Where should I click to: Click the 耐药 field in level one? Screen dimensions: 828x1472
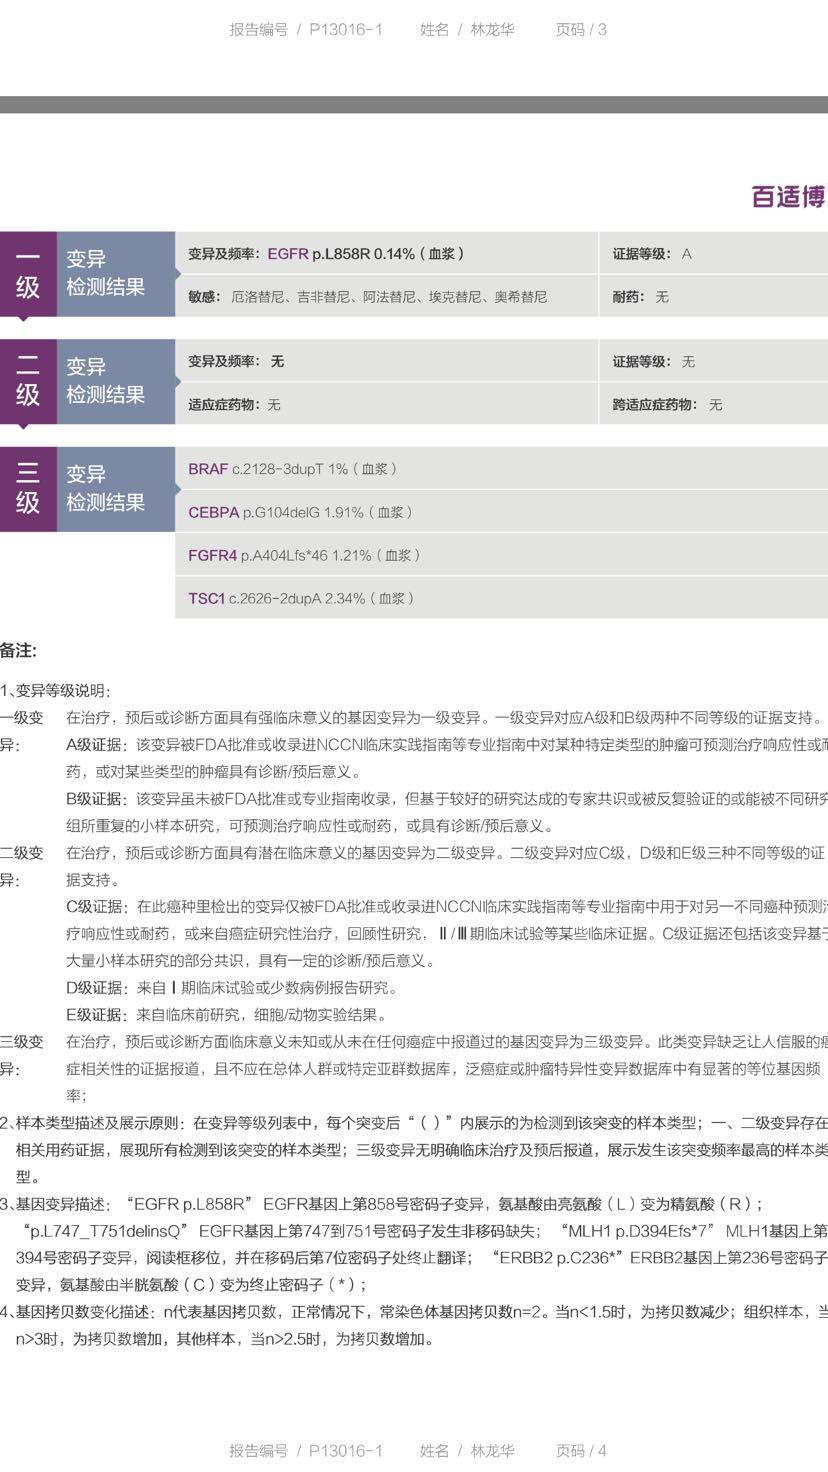tap(640, 297)
